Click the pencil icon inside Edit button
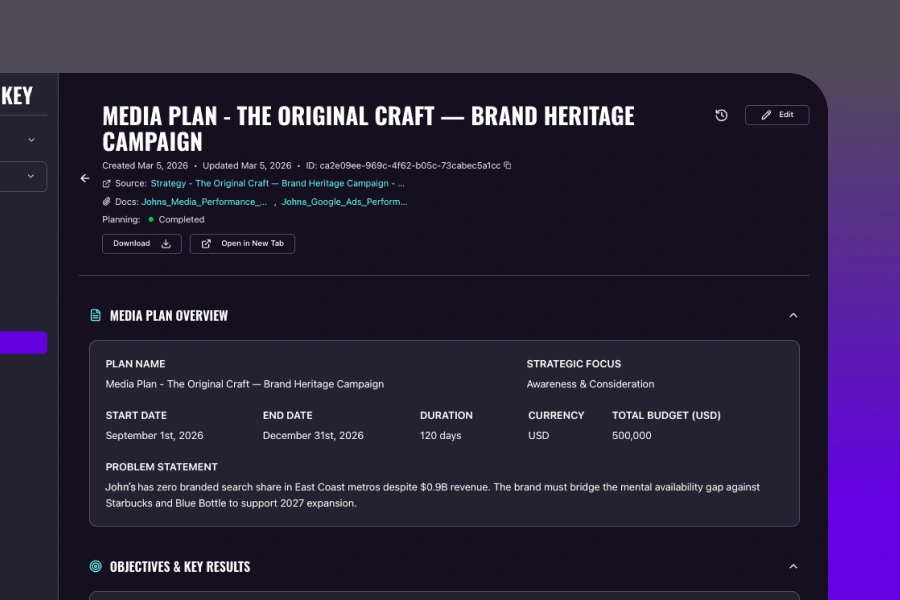This screenshot has width=900, height=600. point(766,114)
